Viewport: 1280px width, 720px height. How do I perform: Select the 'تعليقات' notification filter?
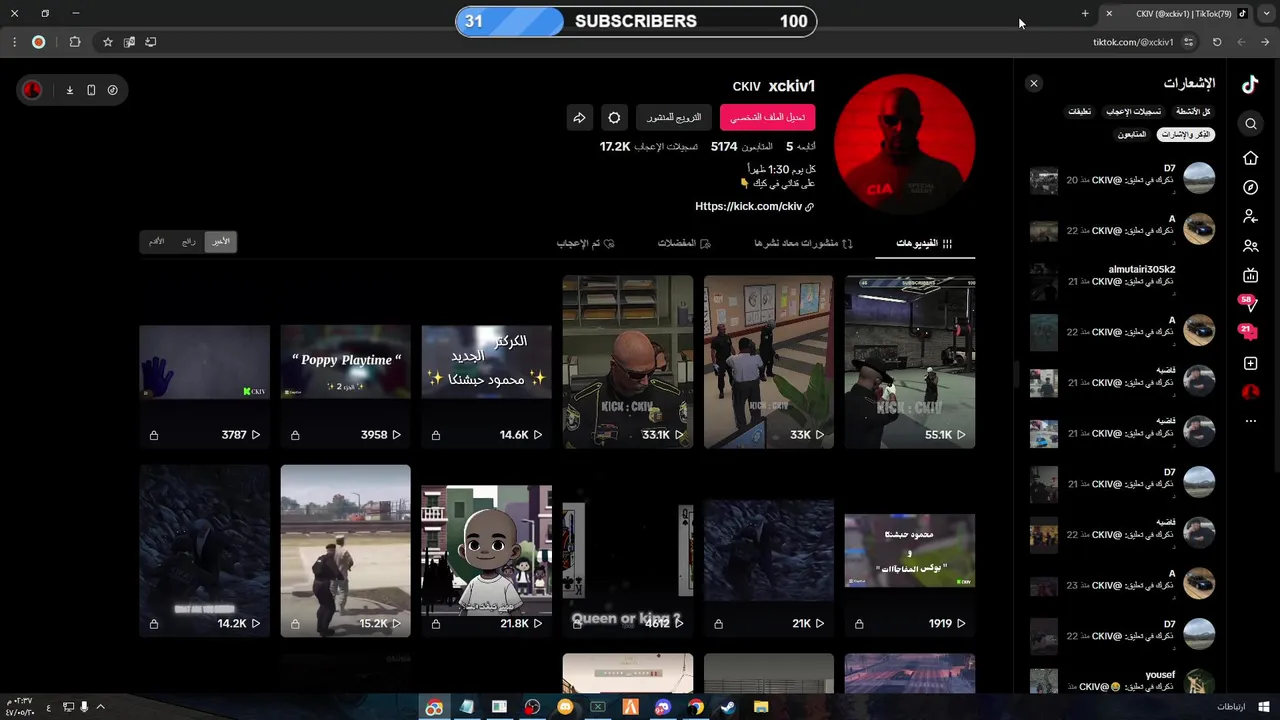click(1079, 111)
